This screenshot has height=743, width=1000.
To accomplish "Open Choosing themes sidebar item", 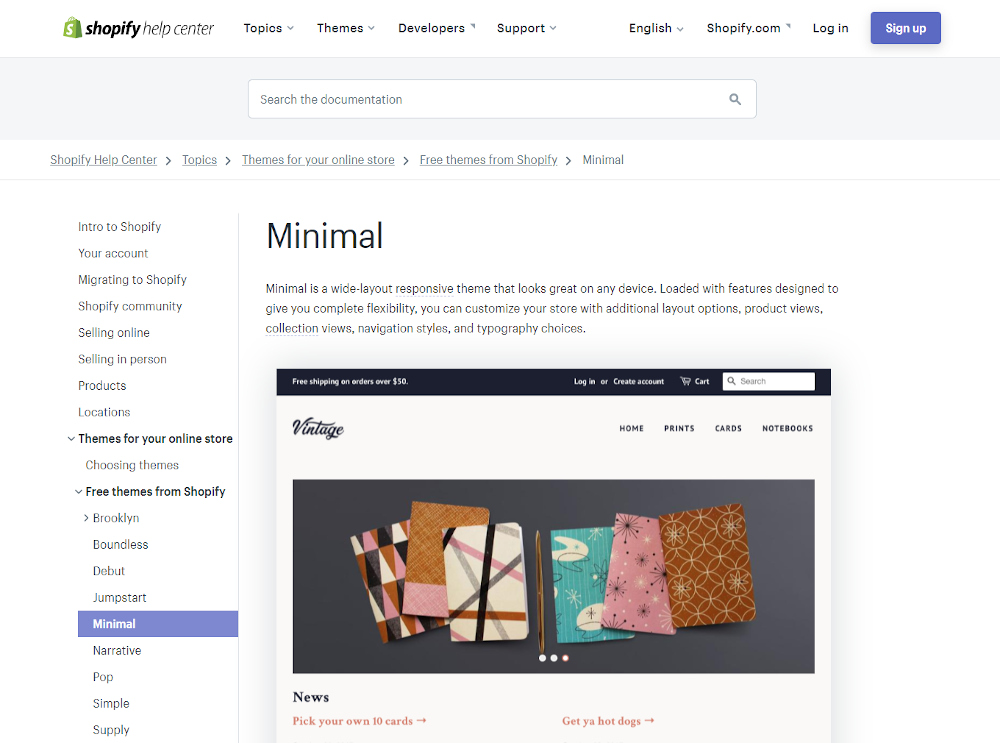I will coord(132,465).
